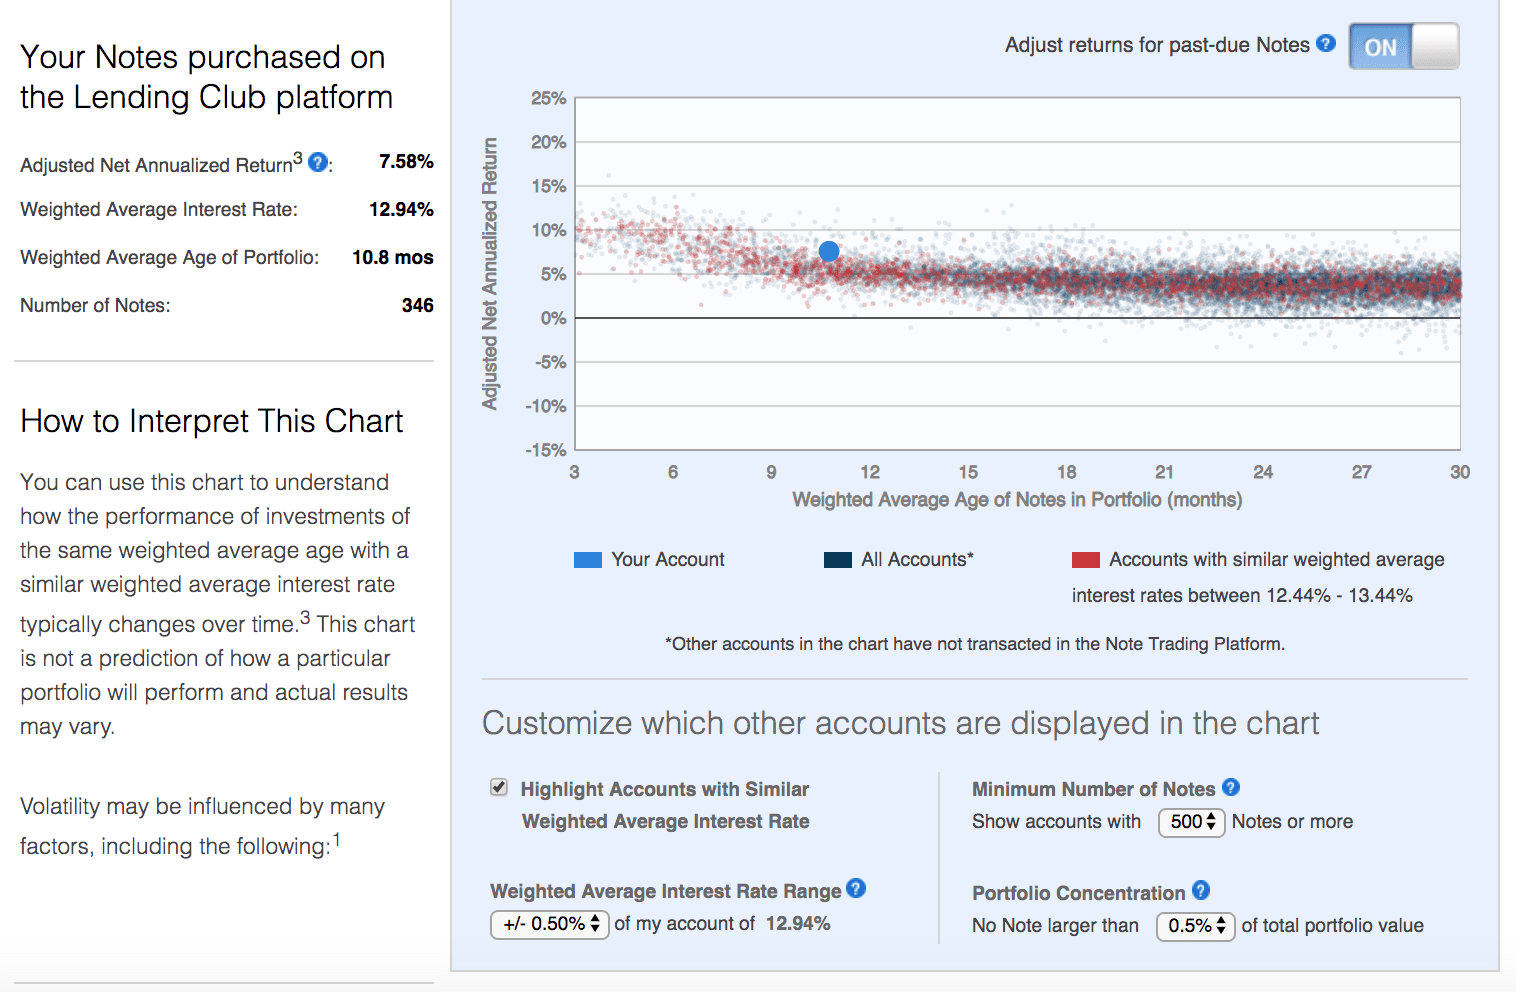Click the Number of Notes label
Screen dimensions: 1516x992
point(95,305)
